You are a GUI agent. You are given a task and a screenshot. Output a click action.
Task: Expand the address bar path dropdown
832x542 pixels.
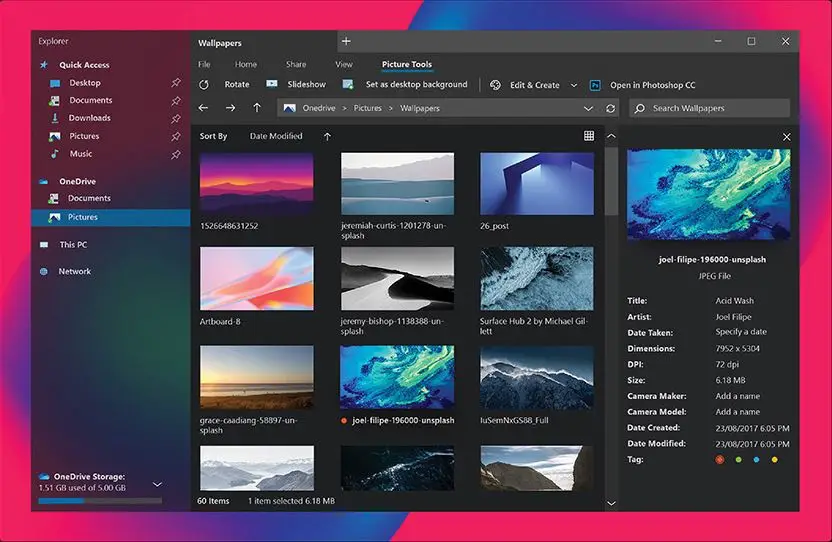(588, 108)
